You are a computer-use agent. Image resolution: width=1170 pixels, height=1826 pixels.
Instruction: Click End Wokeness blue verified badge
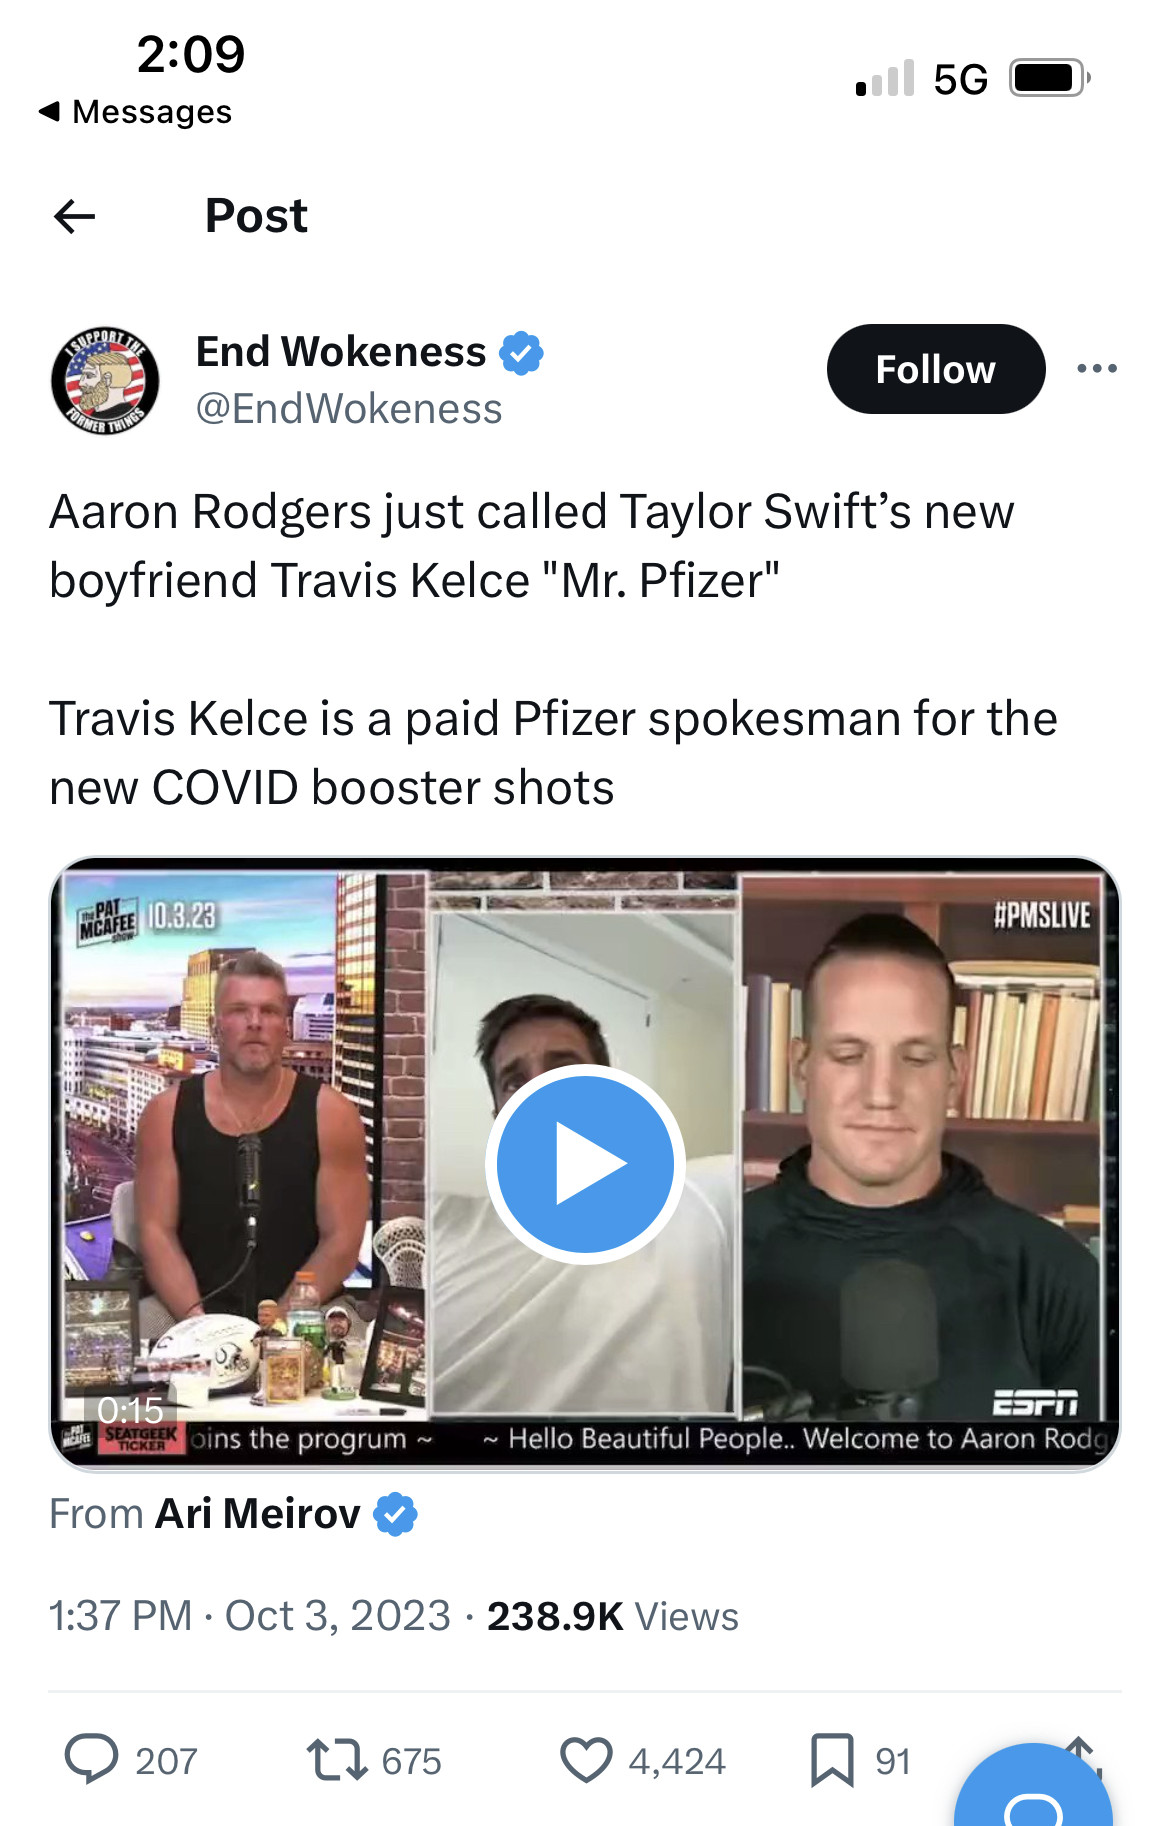(521, 353)
